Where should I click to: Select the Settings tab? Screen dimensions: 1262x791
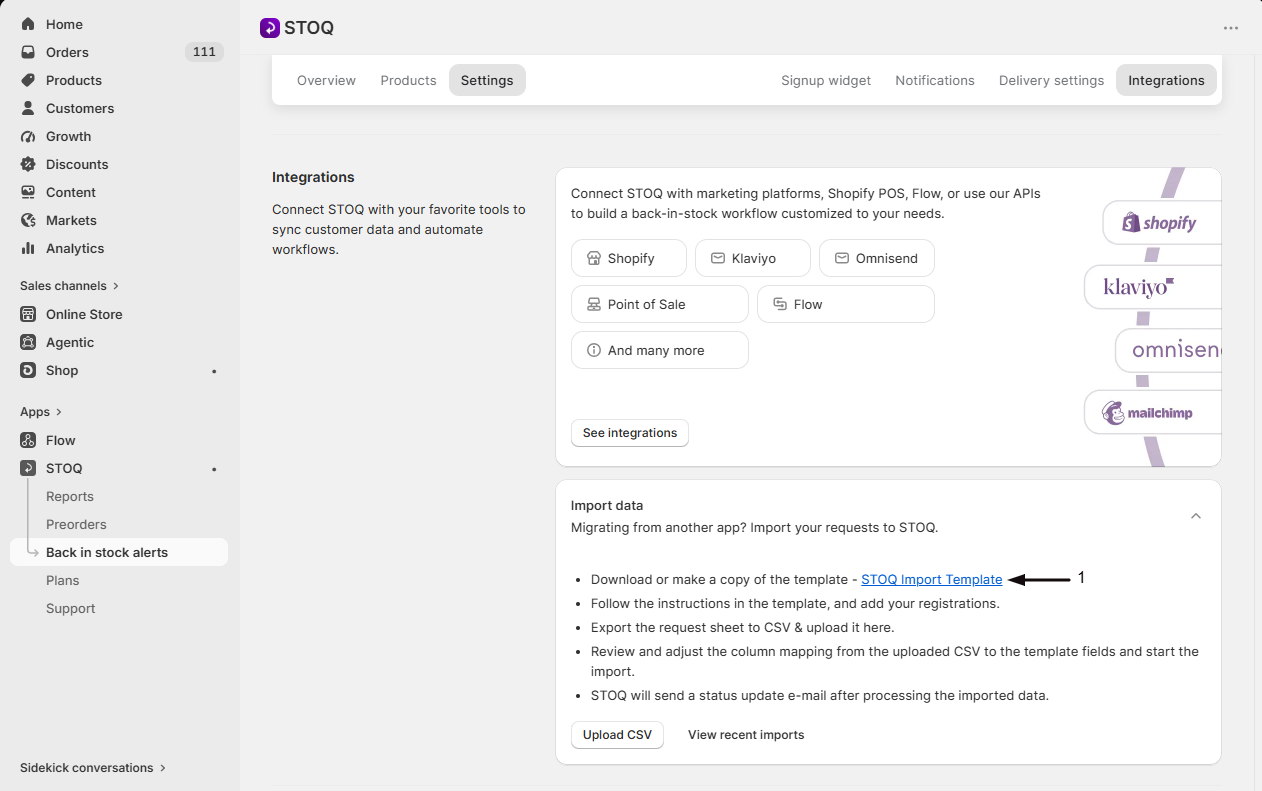[x=487, y=80]
